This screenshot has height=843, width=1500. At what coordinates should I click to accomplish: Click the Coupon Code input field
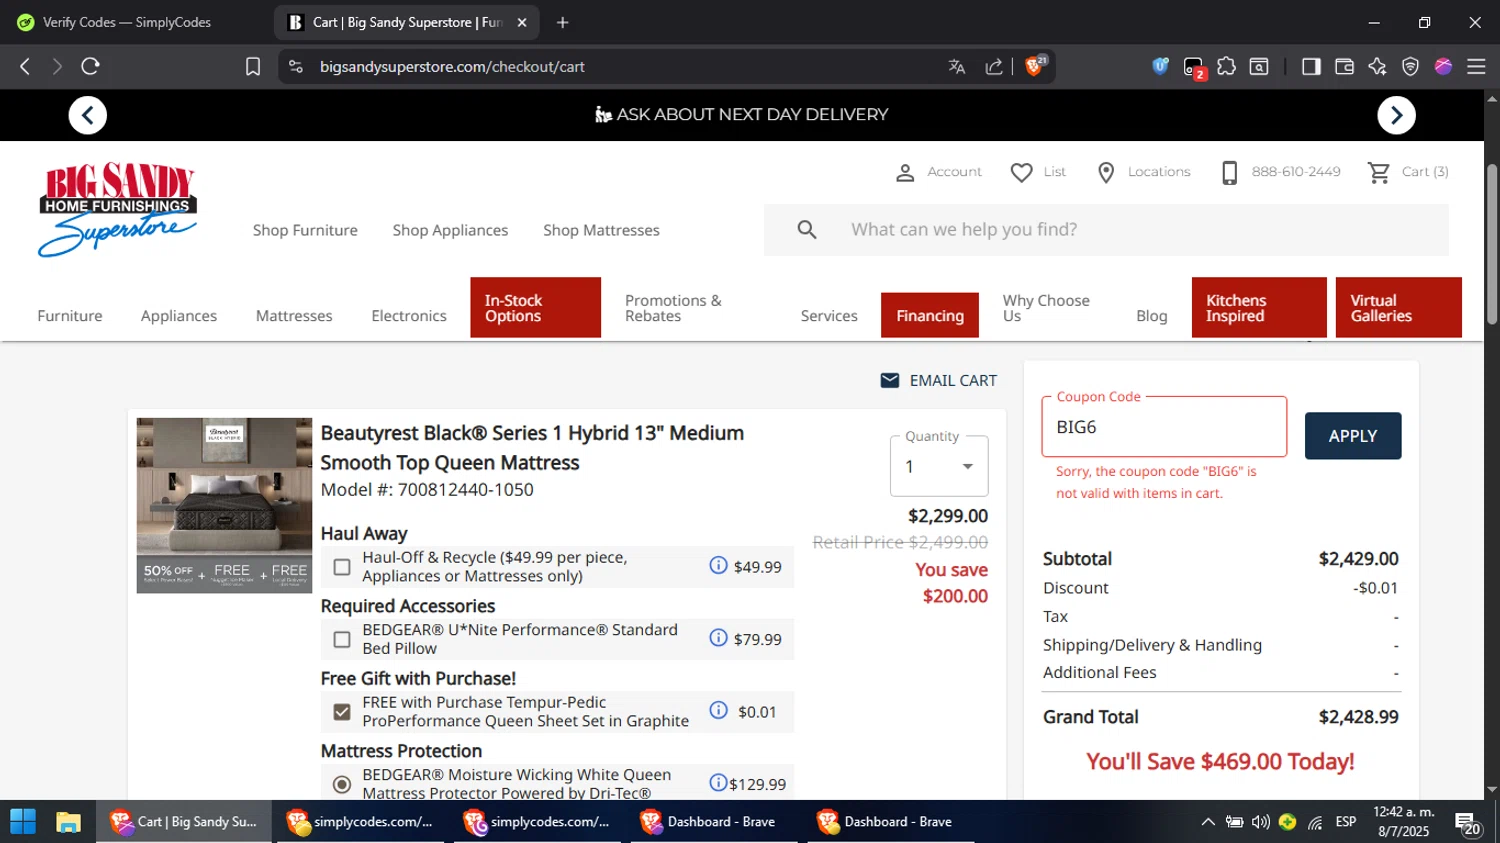pos(1164,427)
